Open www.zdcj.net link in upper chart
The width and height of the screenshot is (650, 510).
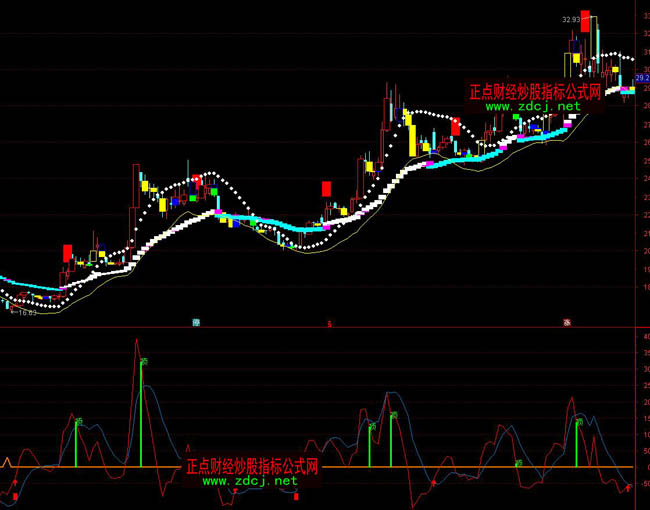click(533, 106)
